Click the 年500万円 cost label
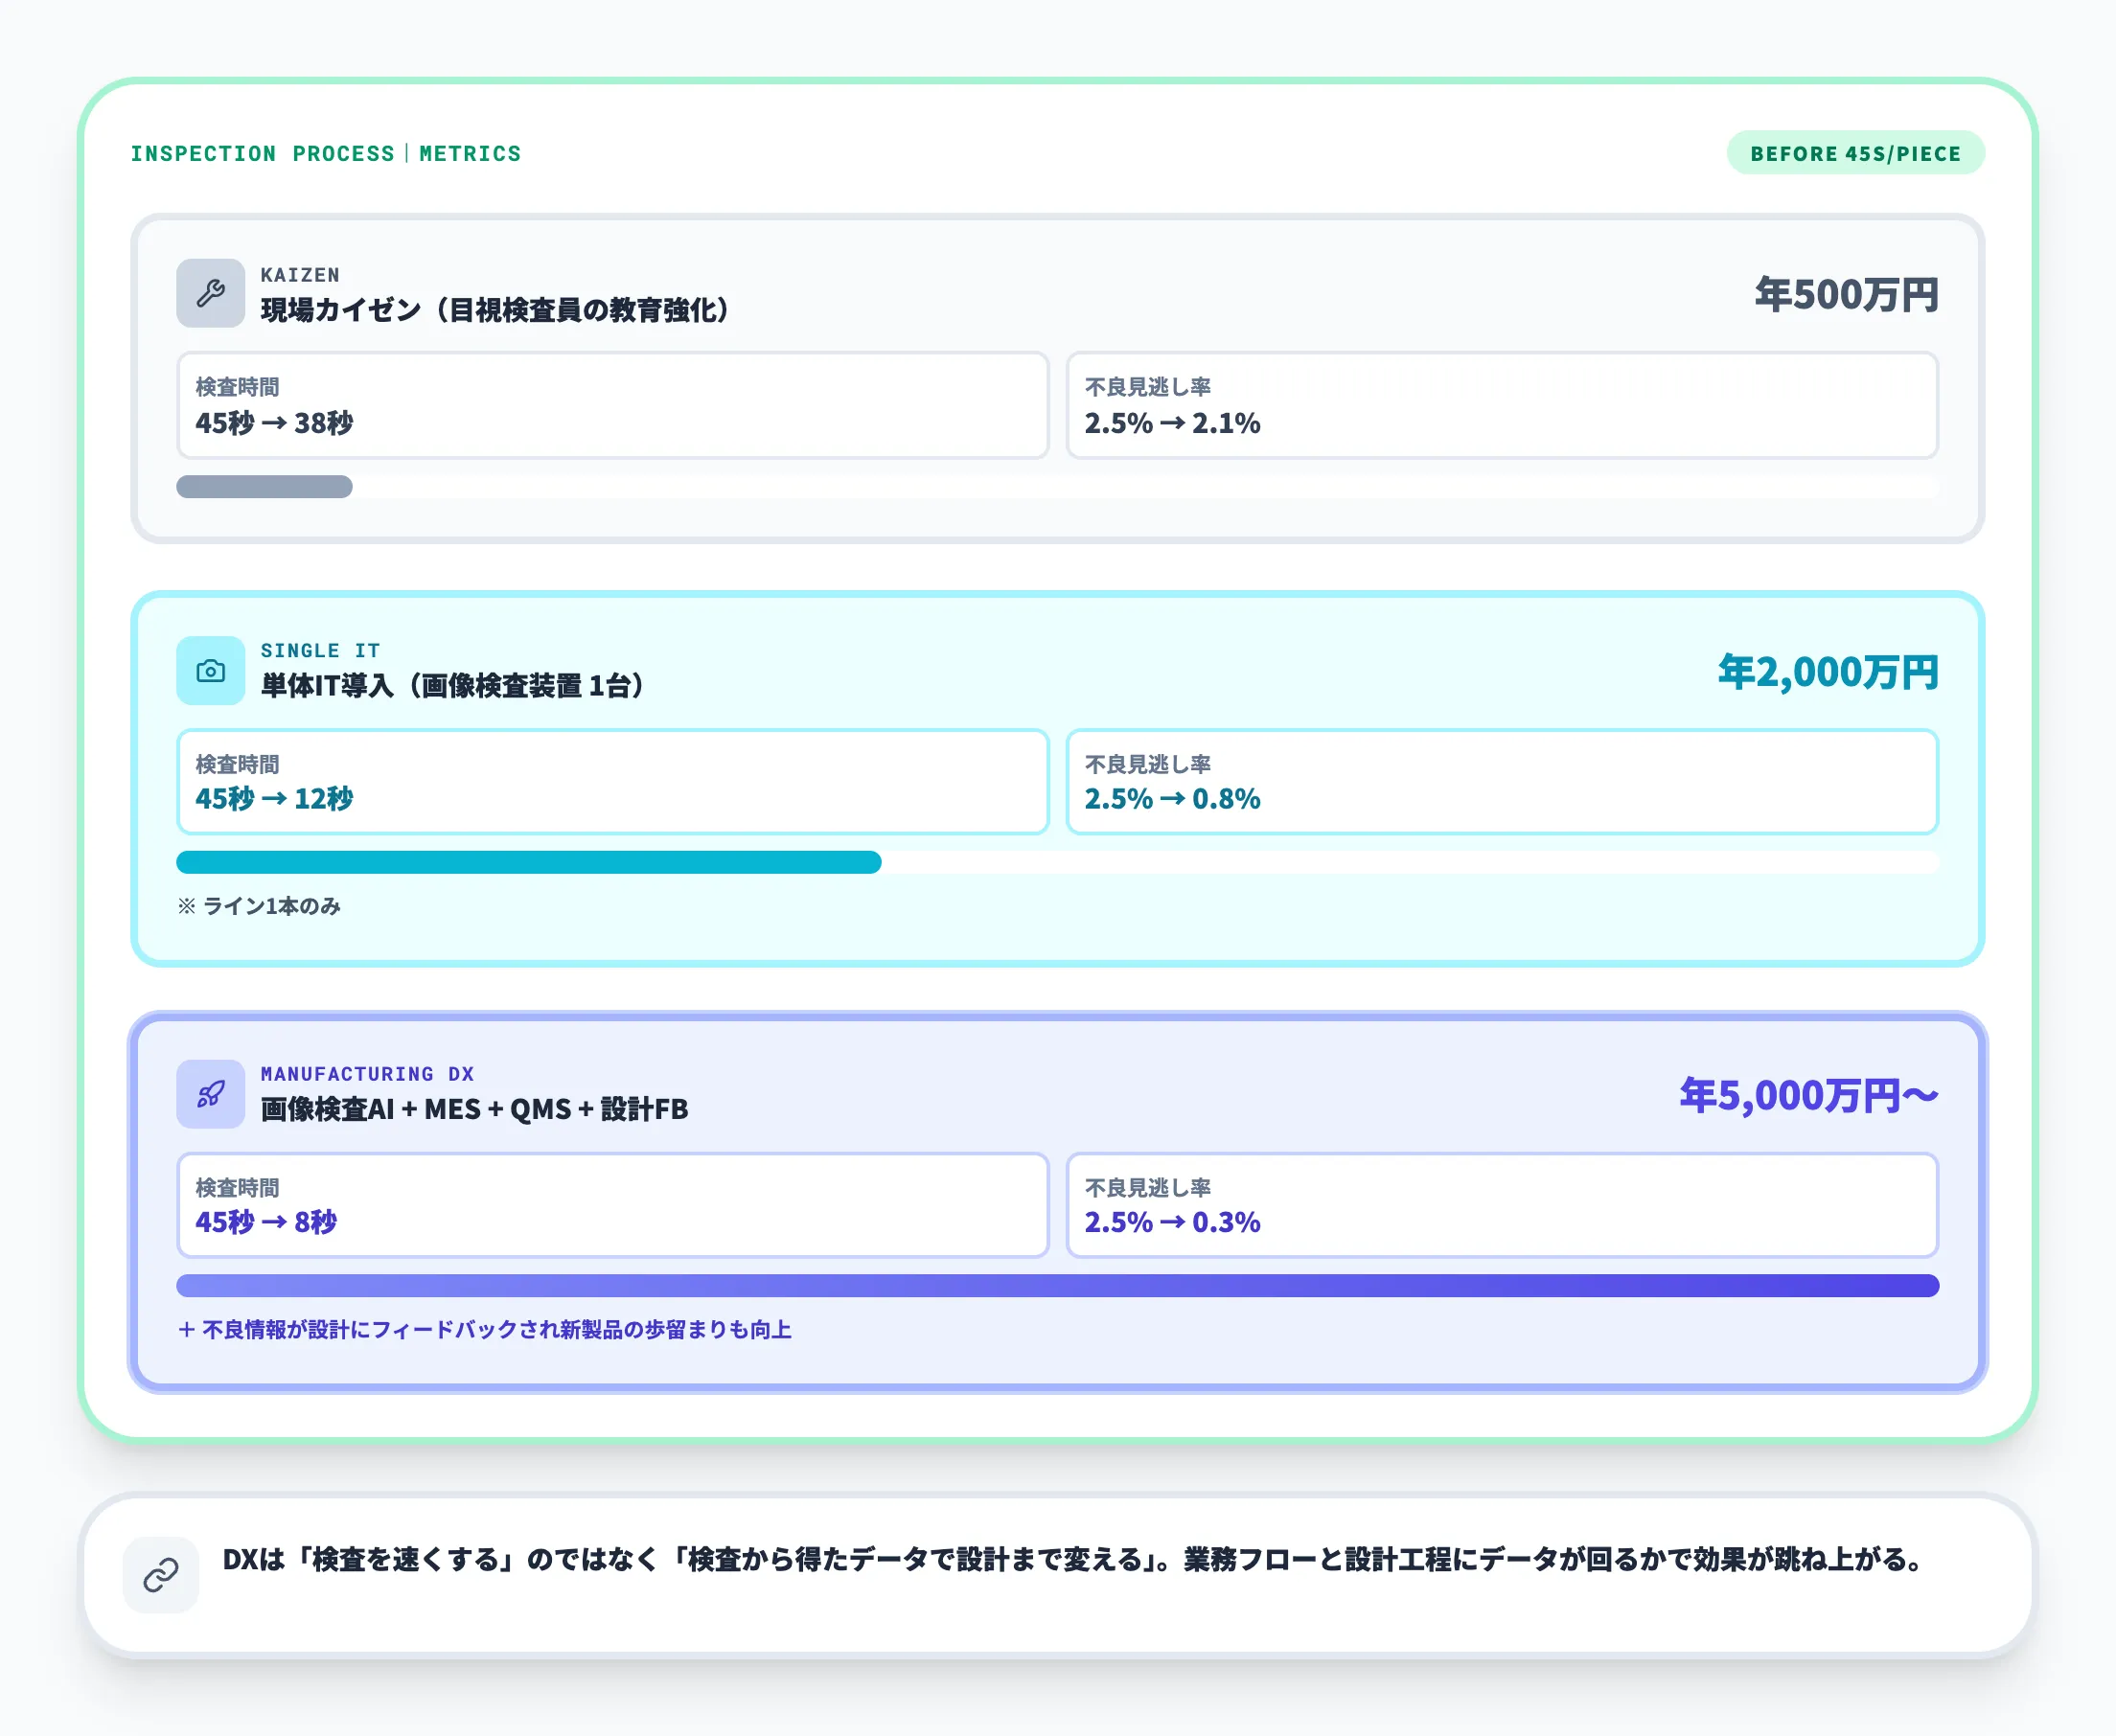This screenshot has height=1736, width=2116. pos(1846,295)
